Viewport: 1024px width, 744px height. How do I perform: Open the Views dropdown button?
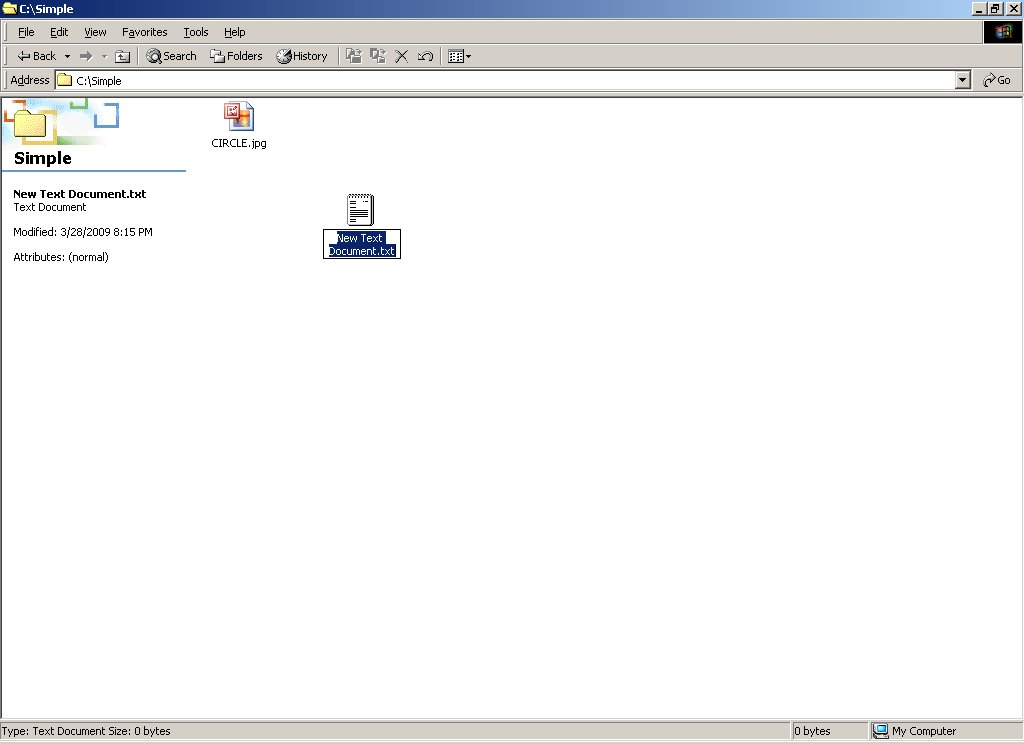point(460,56)
